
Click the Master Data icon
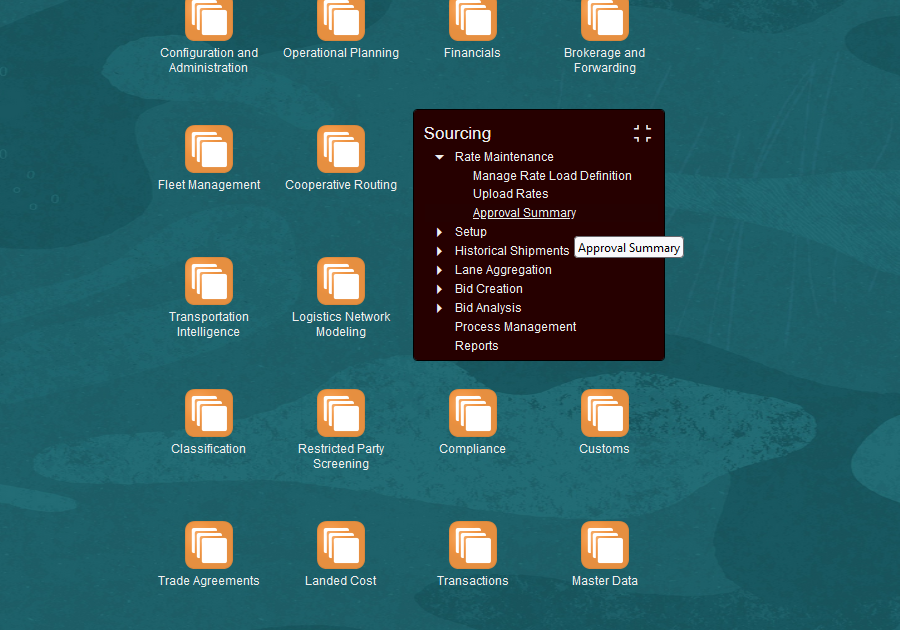(605, 545)
